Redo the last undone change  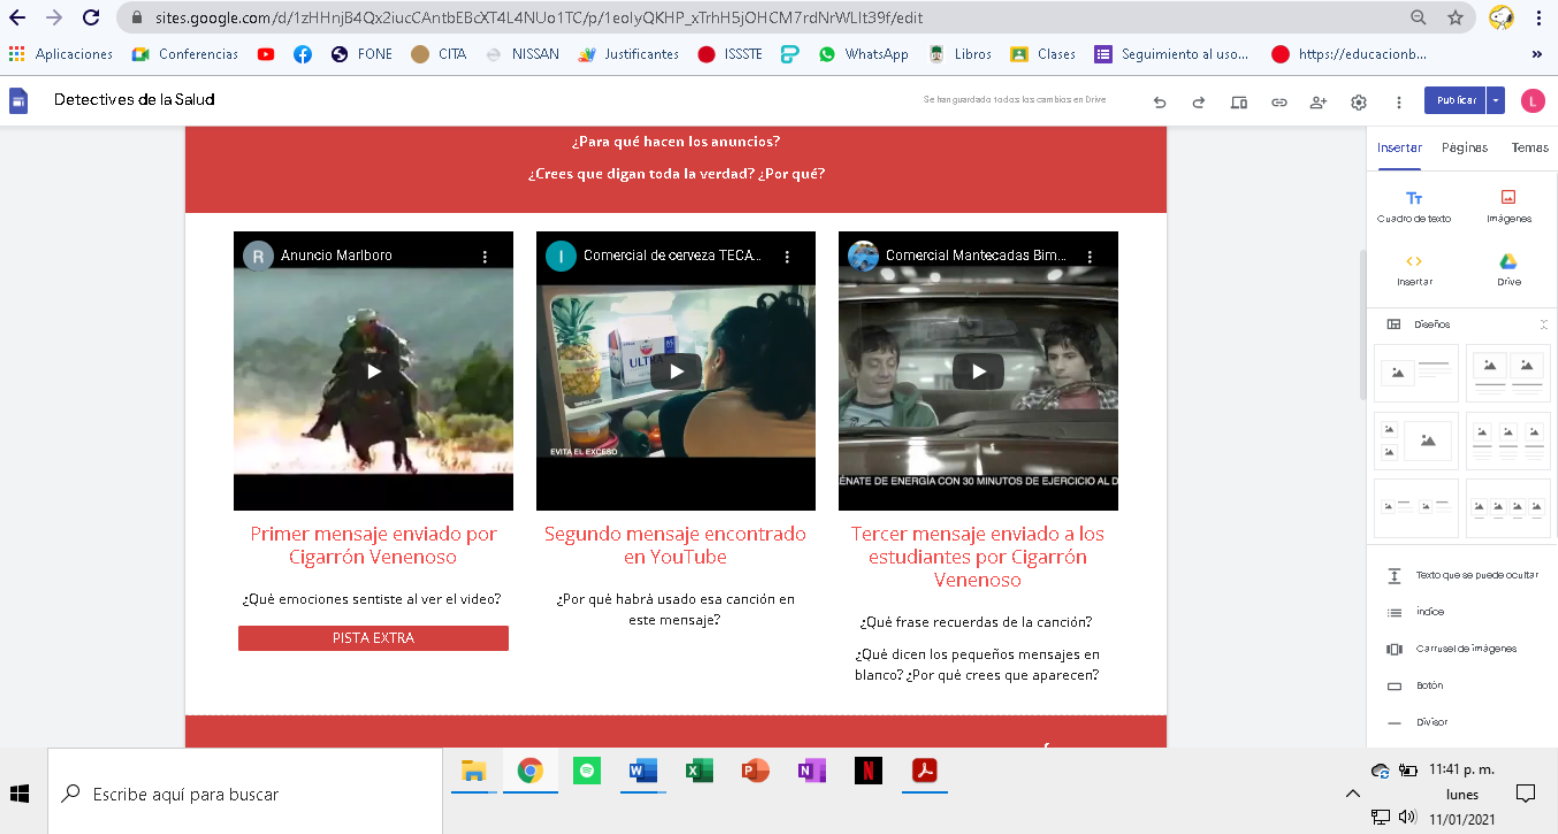coord(1198,102)
